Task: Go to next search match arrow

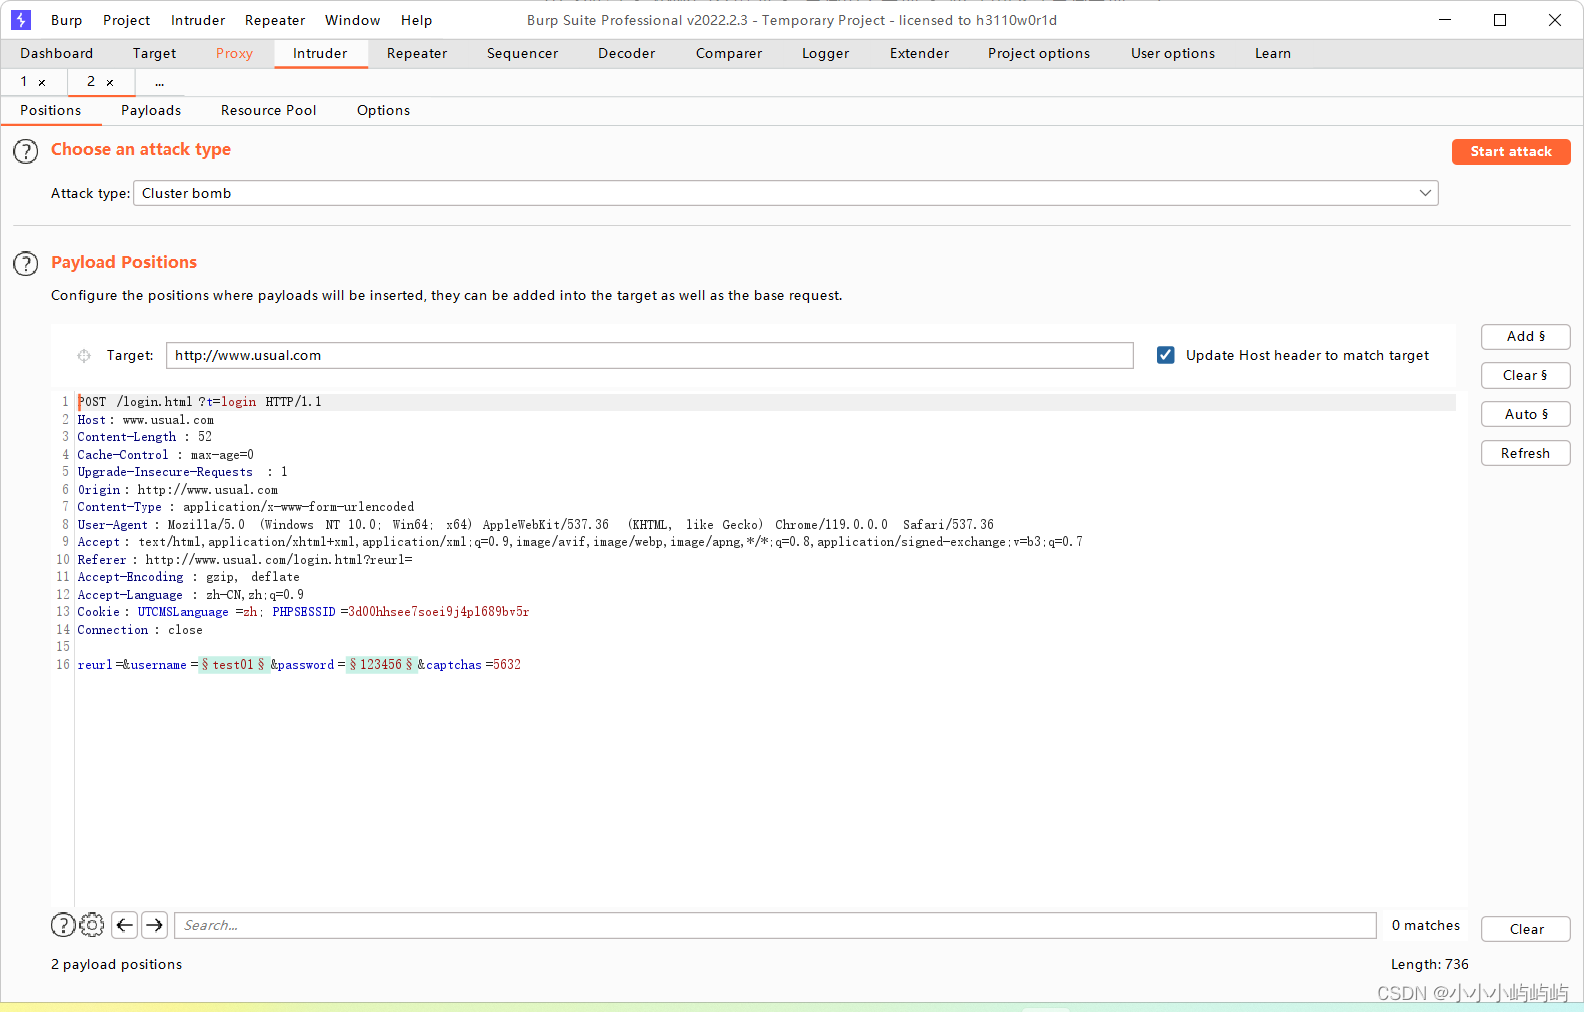Action: point(154,925)
